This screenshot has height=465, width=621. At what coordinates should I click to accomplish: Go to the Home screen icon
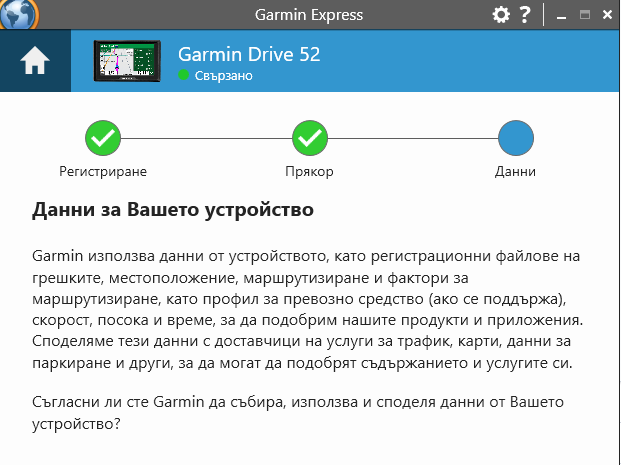click(x=35, y=61)
